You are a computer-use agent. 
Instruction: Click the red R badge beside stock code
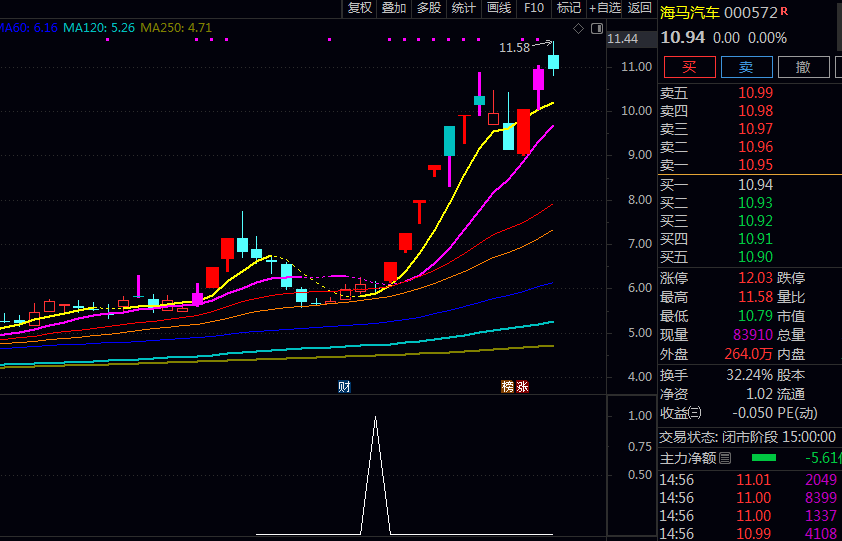[784, 12]
